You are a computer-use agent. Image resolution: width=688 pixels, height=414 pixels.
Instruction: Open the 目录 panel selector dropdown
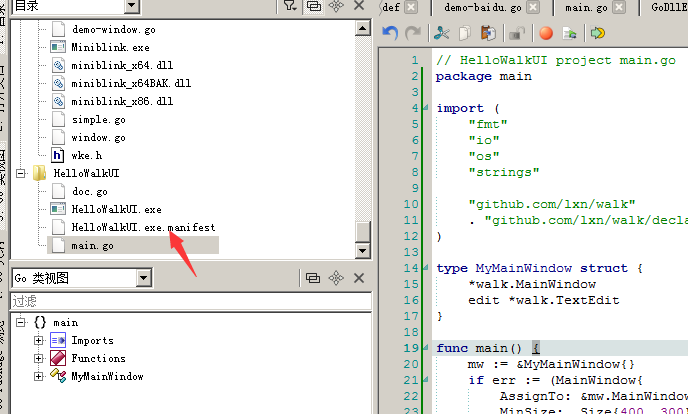(131, 6)
